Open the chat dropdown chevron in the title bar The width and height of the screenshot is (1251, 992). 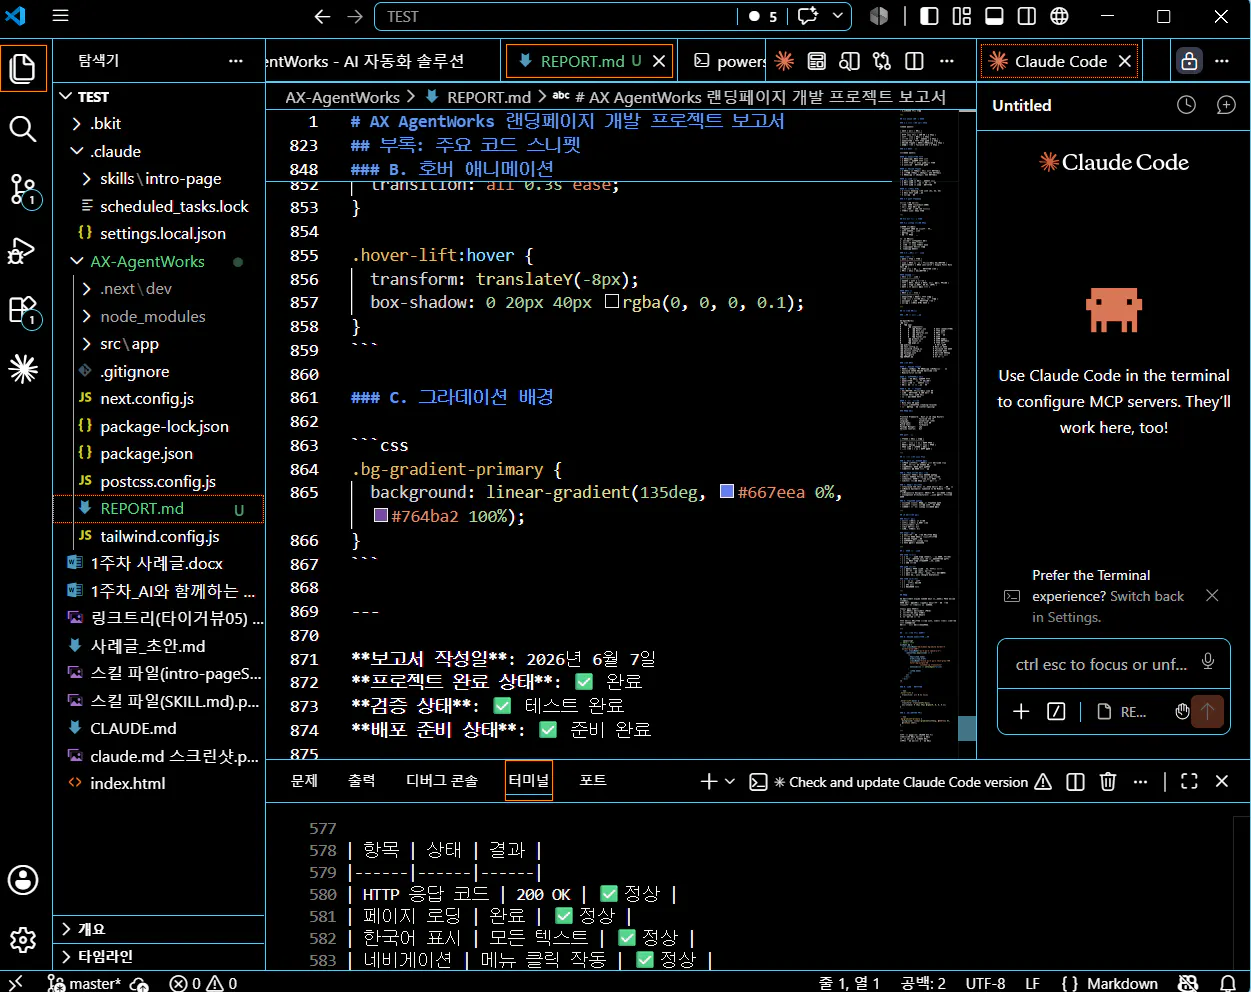click(838, 16)
